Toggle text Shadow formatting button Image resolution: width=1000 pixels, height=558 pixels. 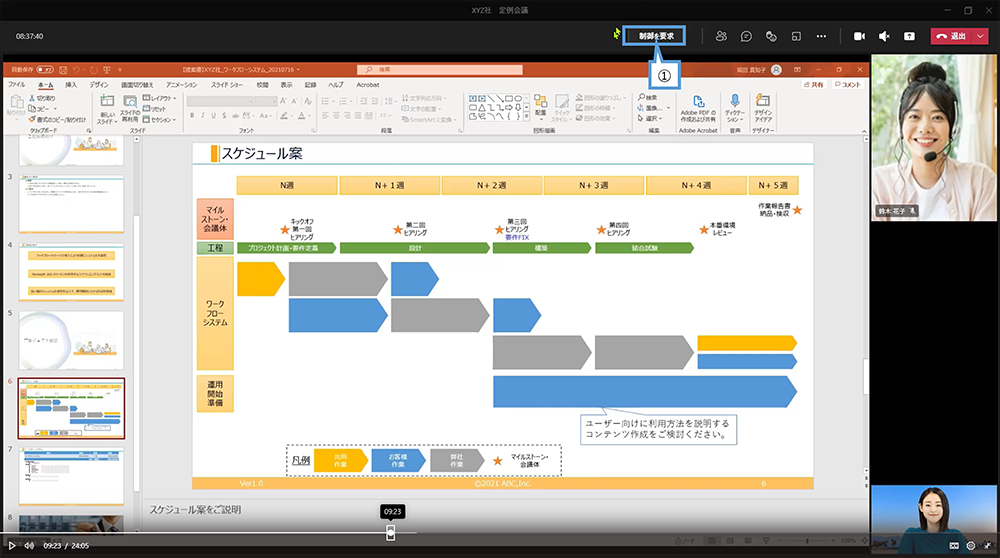click(224, 115)
